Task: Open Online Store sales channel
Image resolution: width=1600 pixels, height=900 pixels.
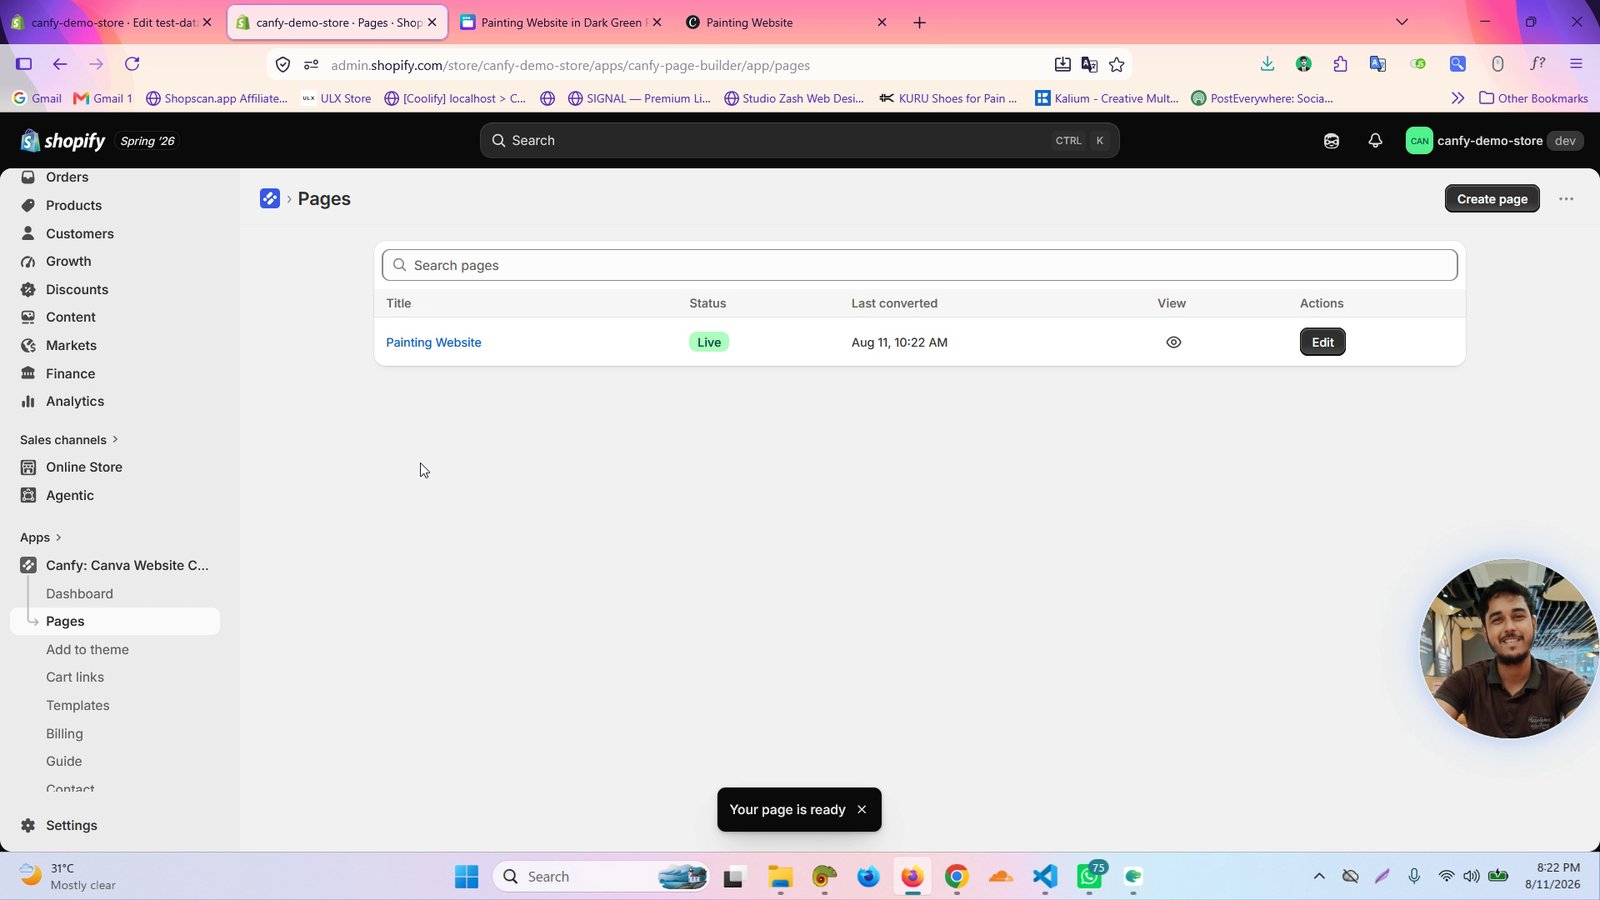Action: (84, 468)
